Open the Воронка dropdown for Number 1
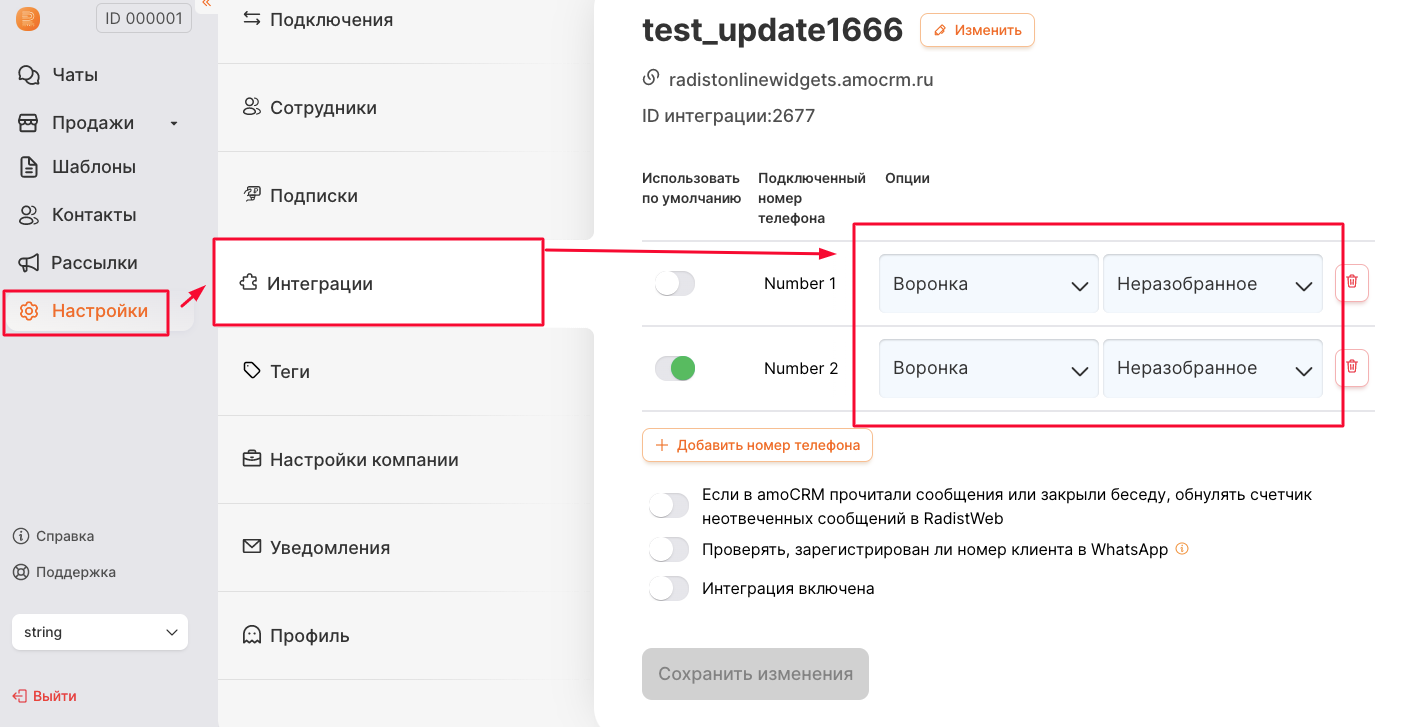The height and width of the screenshot is (727, 1422). [x=988, y=285]
